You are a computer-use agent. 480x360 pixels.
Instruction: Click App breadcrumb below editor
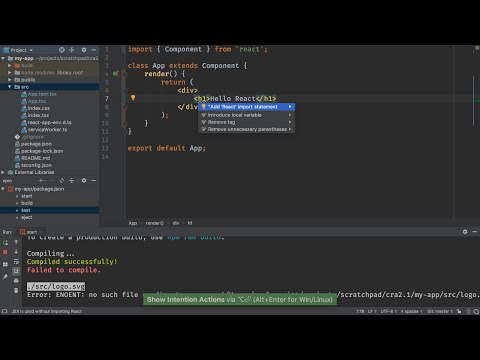pos(133,223)
